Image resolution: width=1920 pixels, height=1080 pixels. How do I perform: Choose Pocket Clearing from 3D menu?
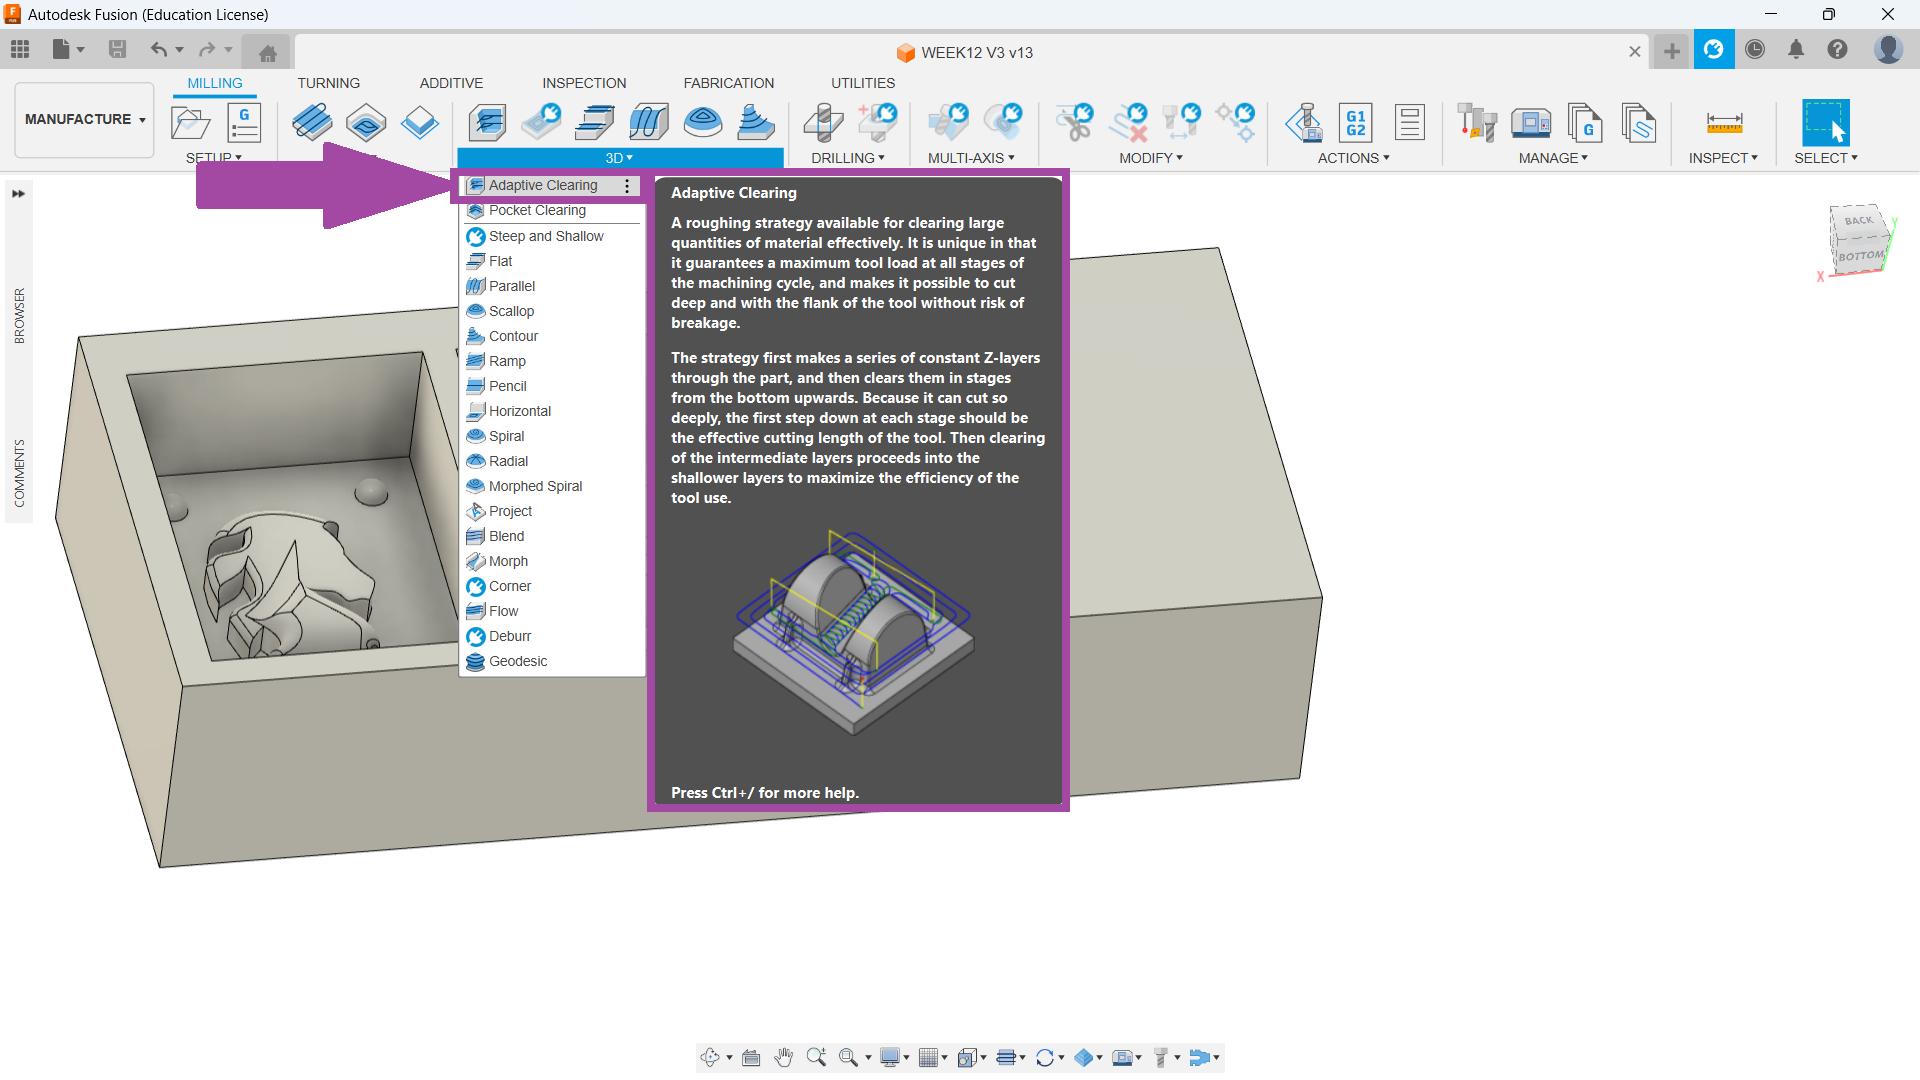point(537,210)
